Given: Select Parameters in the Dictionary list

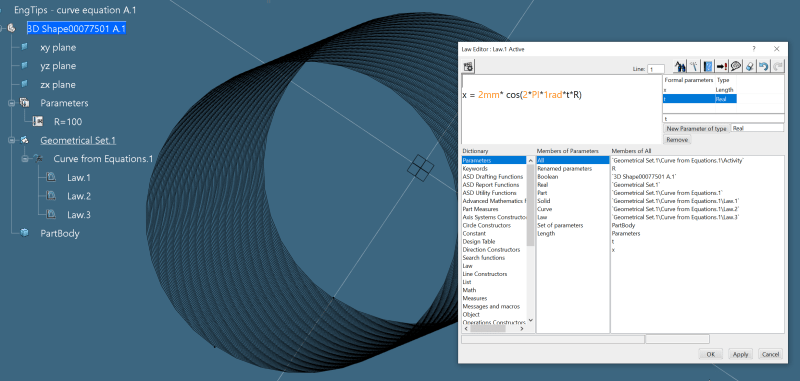Looking at the screenshot, I should (494, 160).
